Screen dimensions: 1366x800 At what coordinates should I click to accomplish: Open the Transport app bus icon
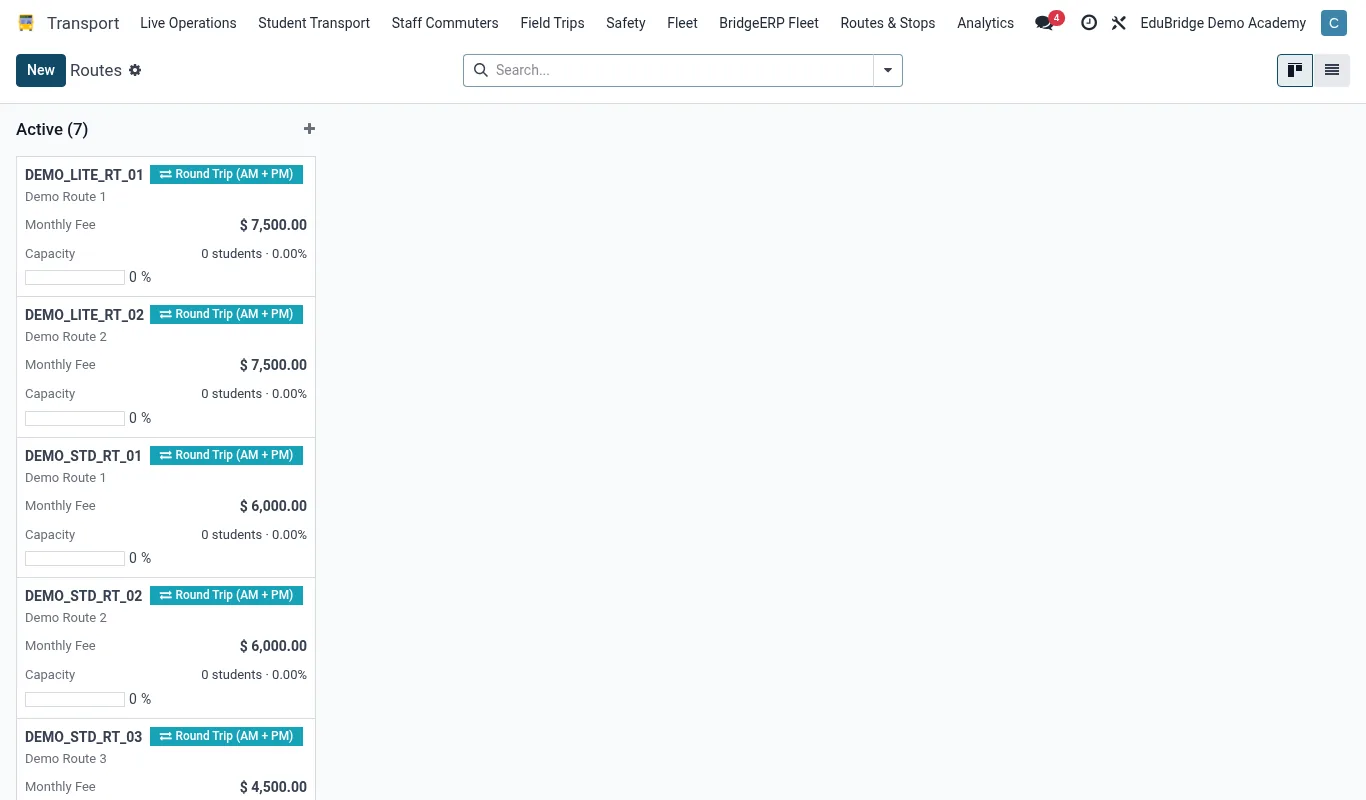[x=26, y=23]
